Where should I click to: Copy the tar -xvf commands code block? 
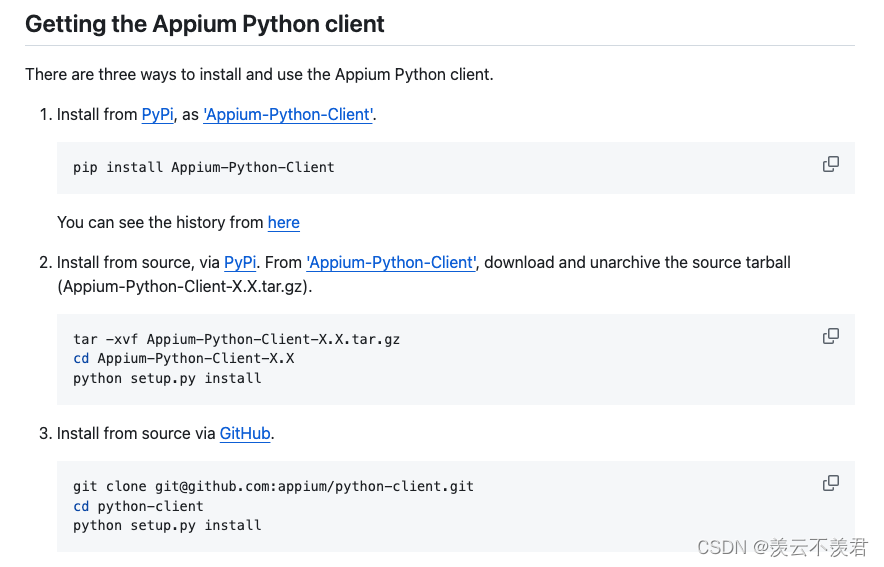pos(830,336)
